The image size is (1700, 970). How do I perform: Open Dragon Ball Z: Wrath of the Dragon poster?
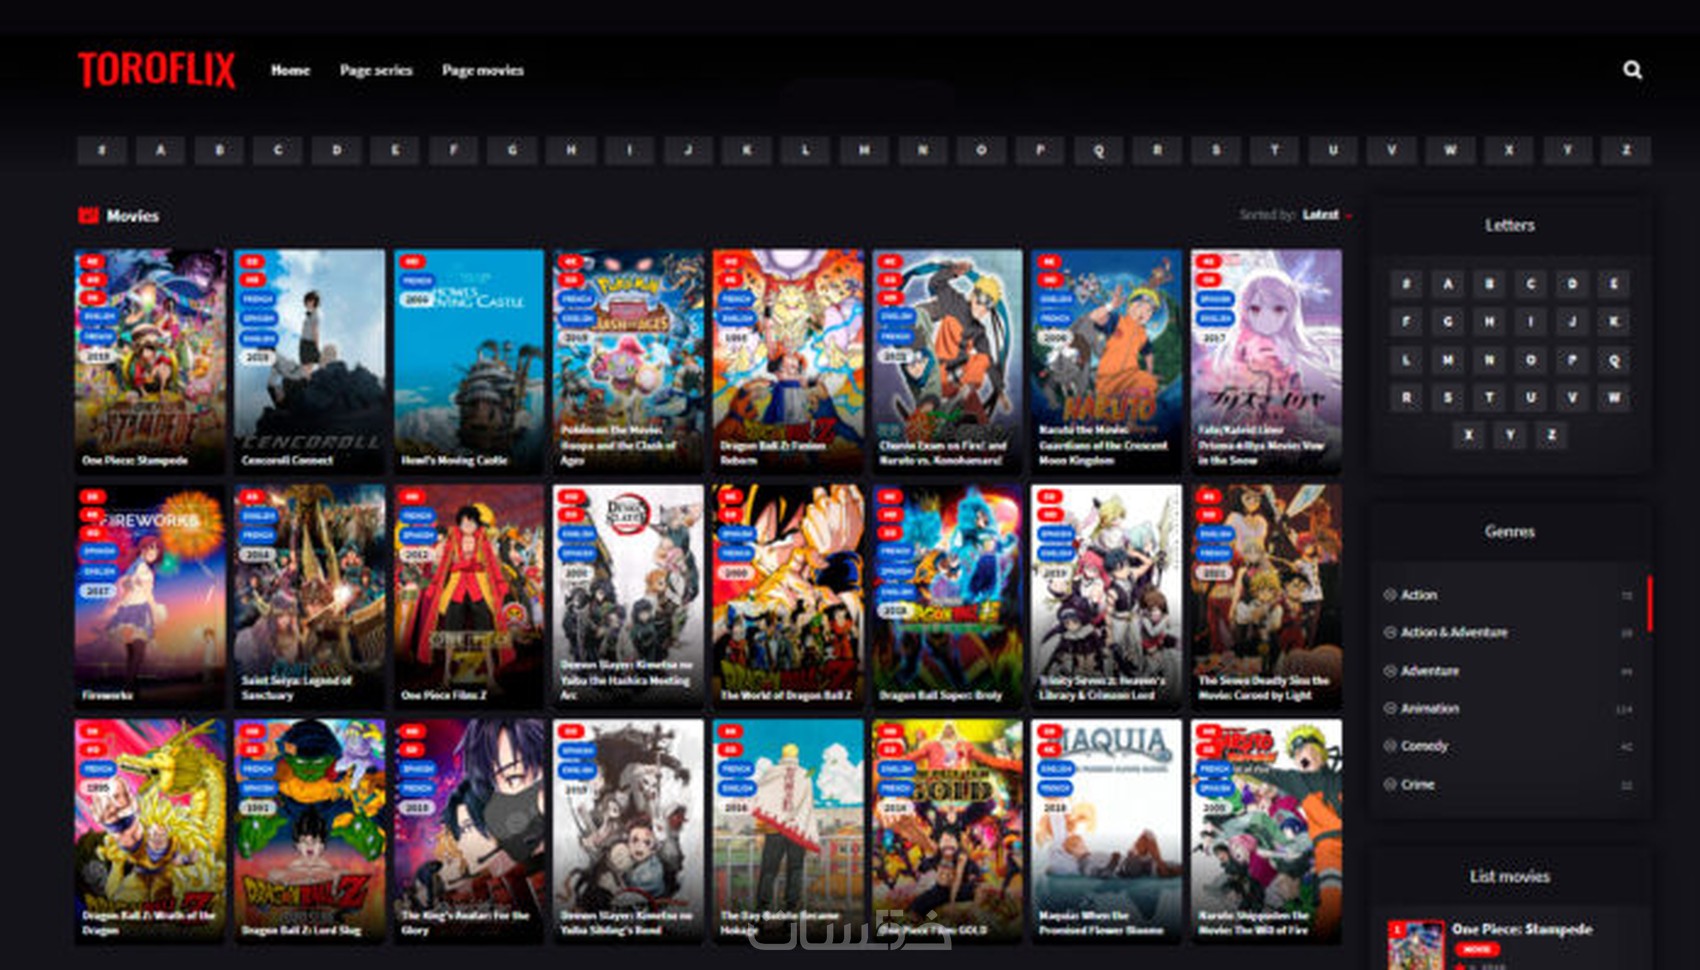click(150, 832)
